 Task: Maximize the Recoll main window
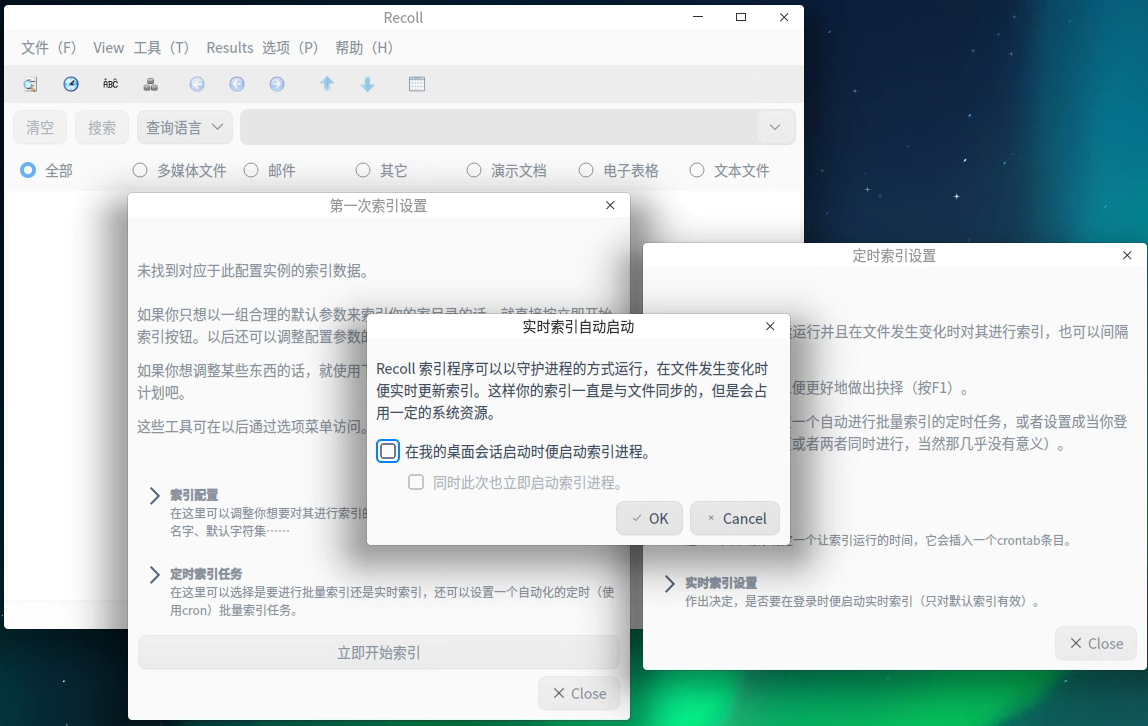coord(741,17)
